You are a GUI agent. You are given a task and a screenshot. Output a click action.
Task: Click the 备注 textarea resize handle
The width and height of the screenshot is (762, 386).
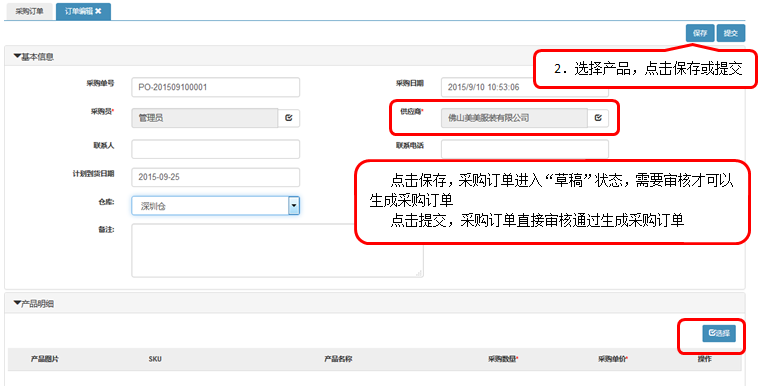point(419,274)
